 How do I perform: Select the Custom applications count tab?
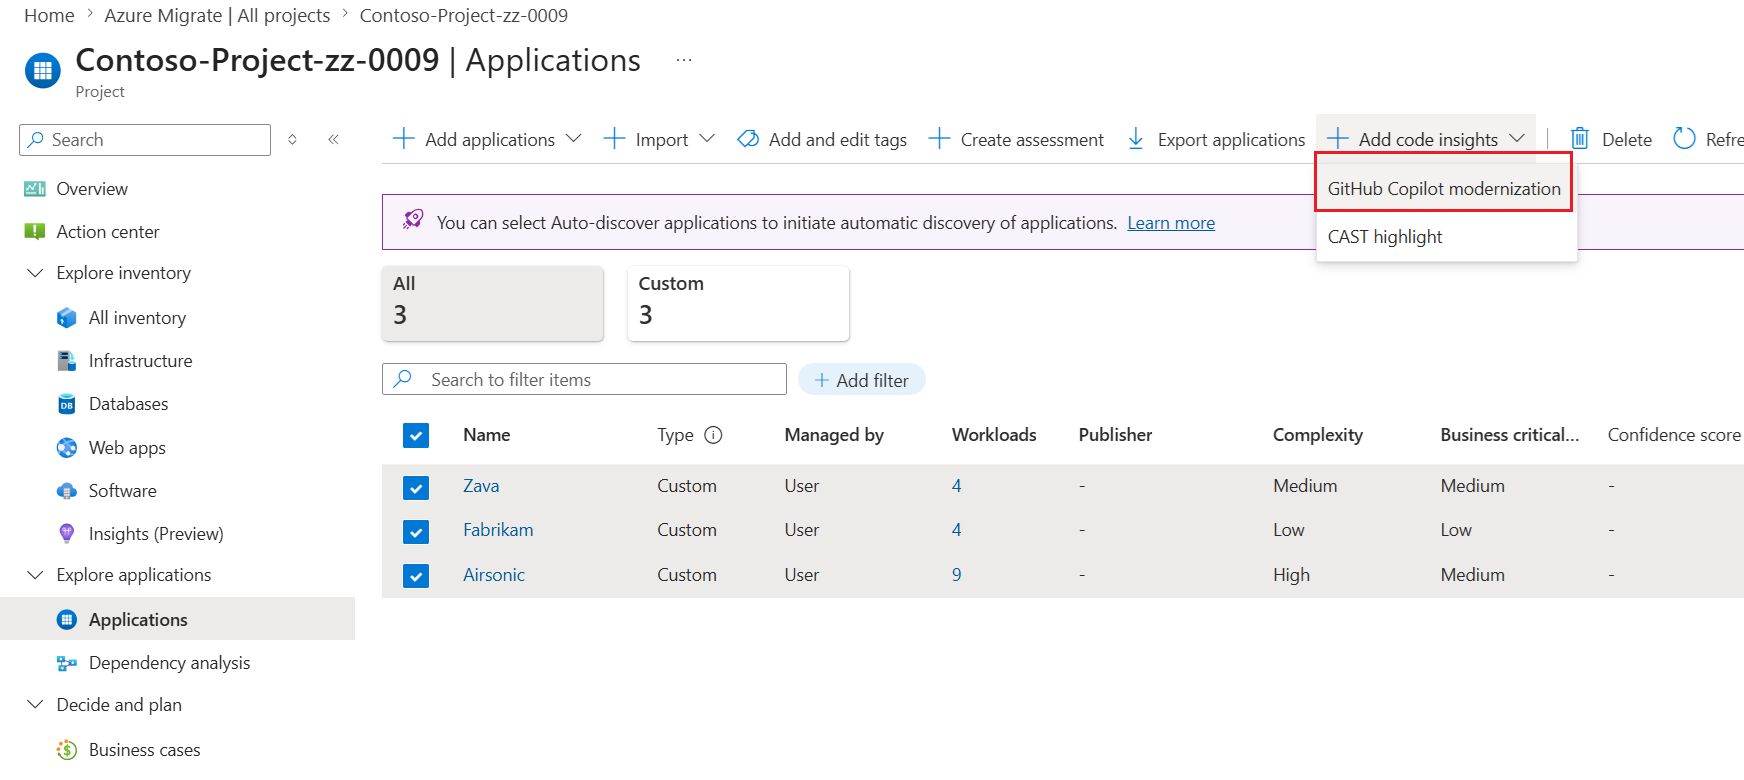[x=738, y=303]
